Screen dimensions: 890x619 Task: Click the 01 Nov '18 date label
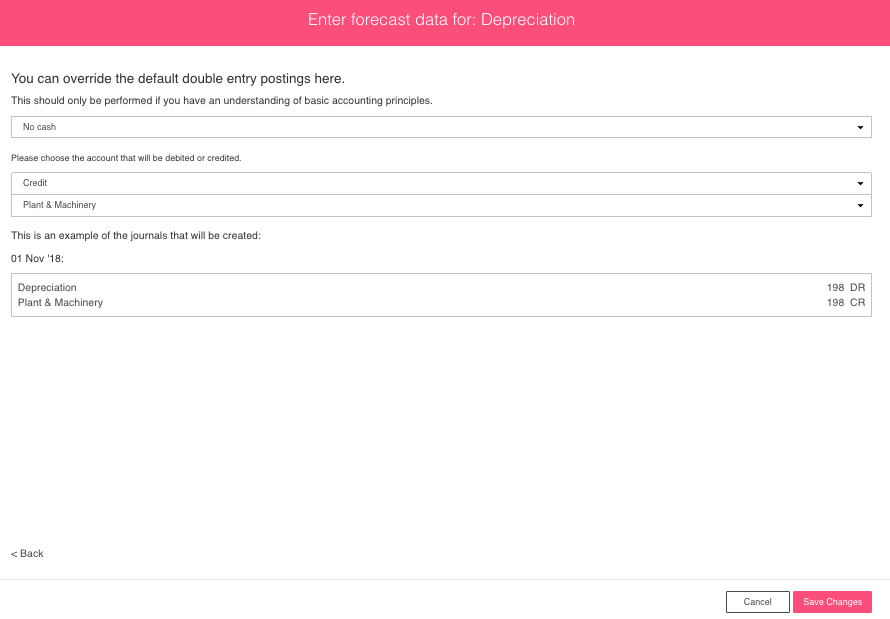37,259
